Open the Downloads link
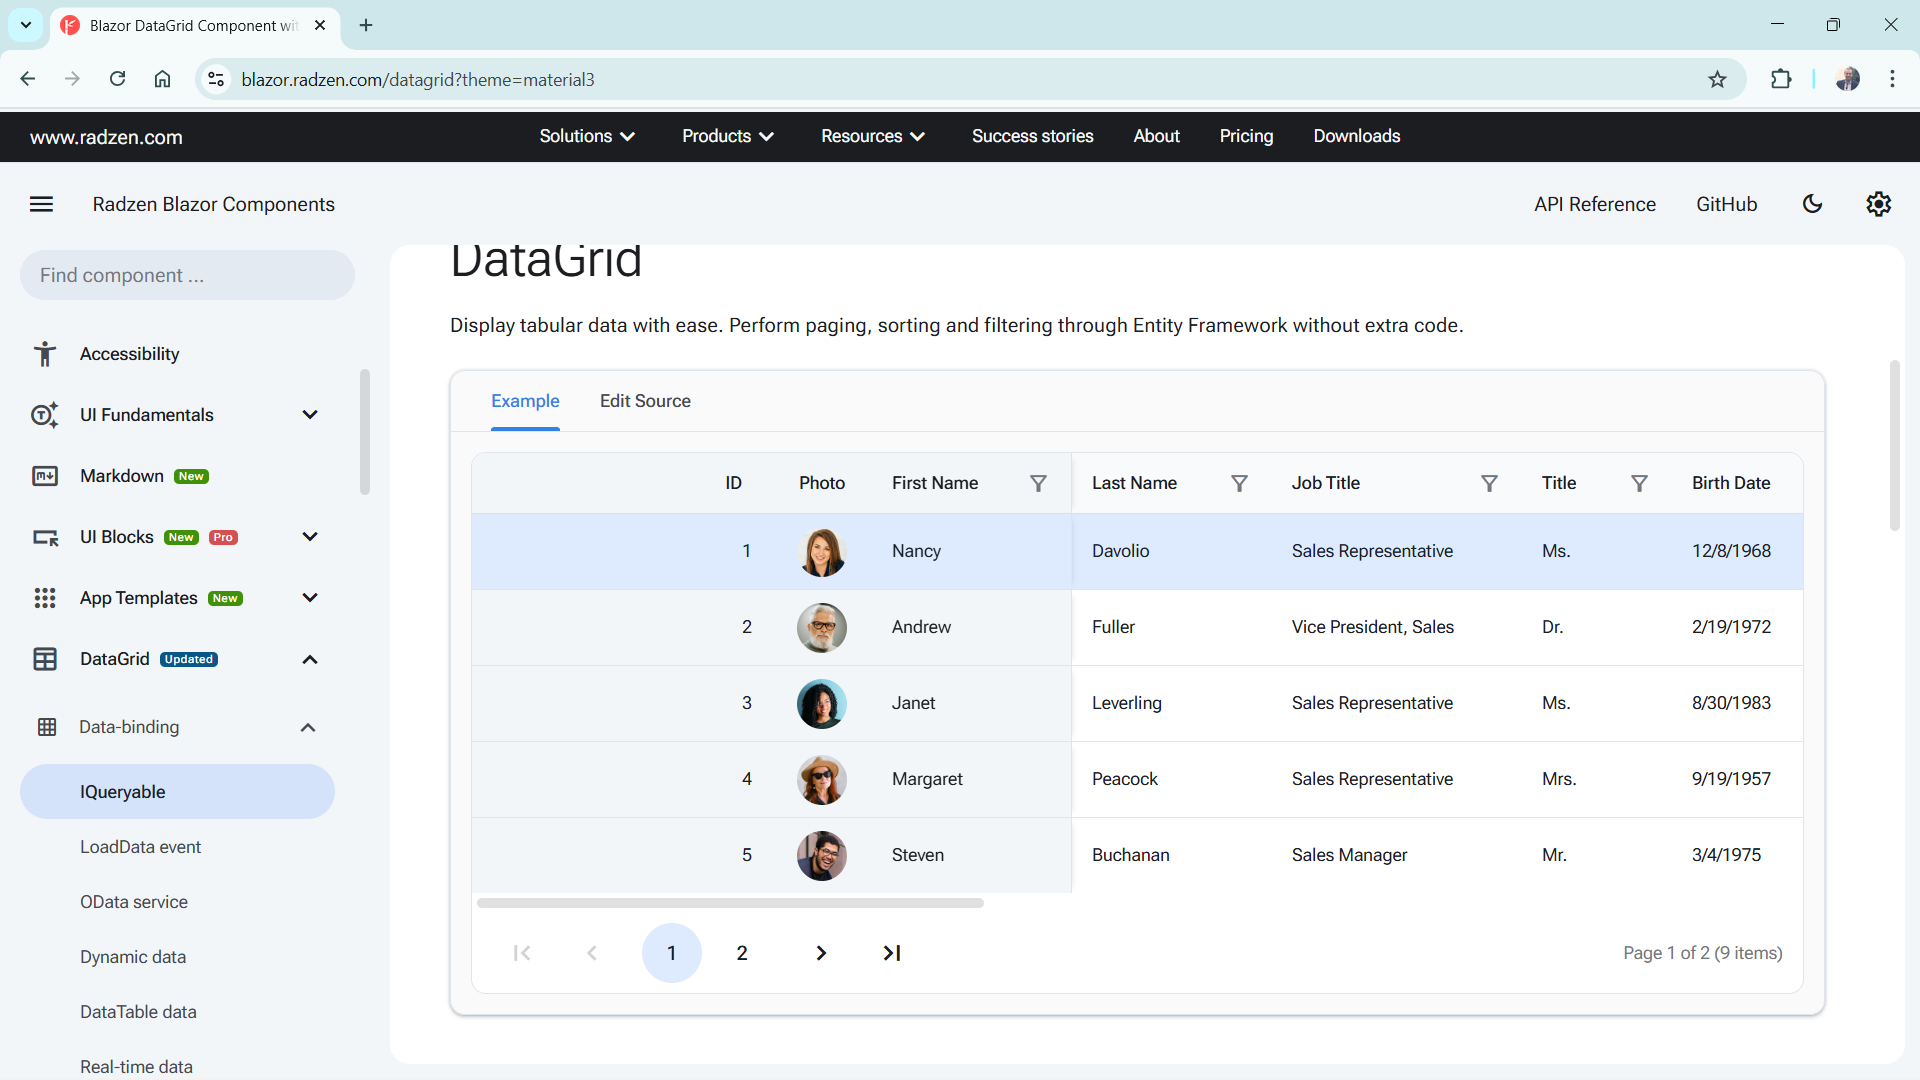The image size is (1920, 1080). 1356,136
